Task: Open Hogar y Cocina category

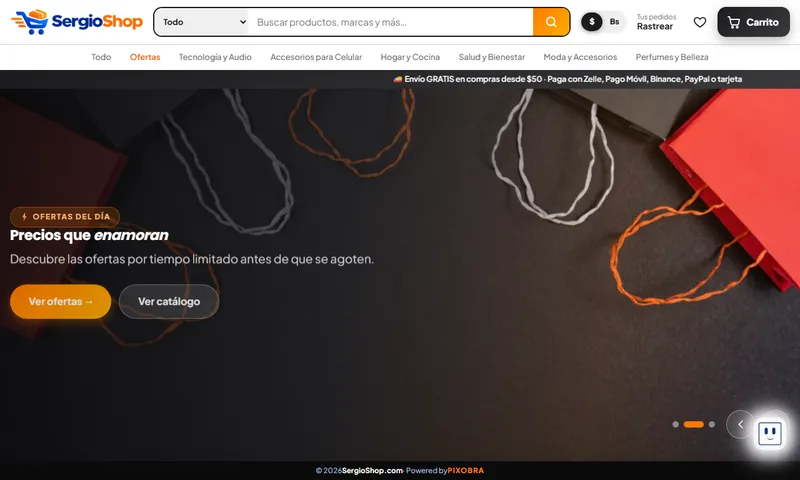Action: pyautogui.click(x=410, y=57)
